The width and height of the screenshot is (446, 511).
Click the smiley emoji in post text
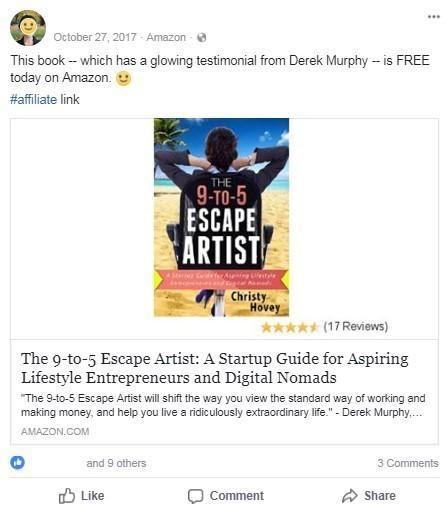tap(123, 79)
